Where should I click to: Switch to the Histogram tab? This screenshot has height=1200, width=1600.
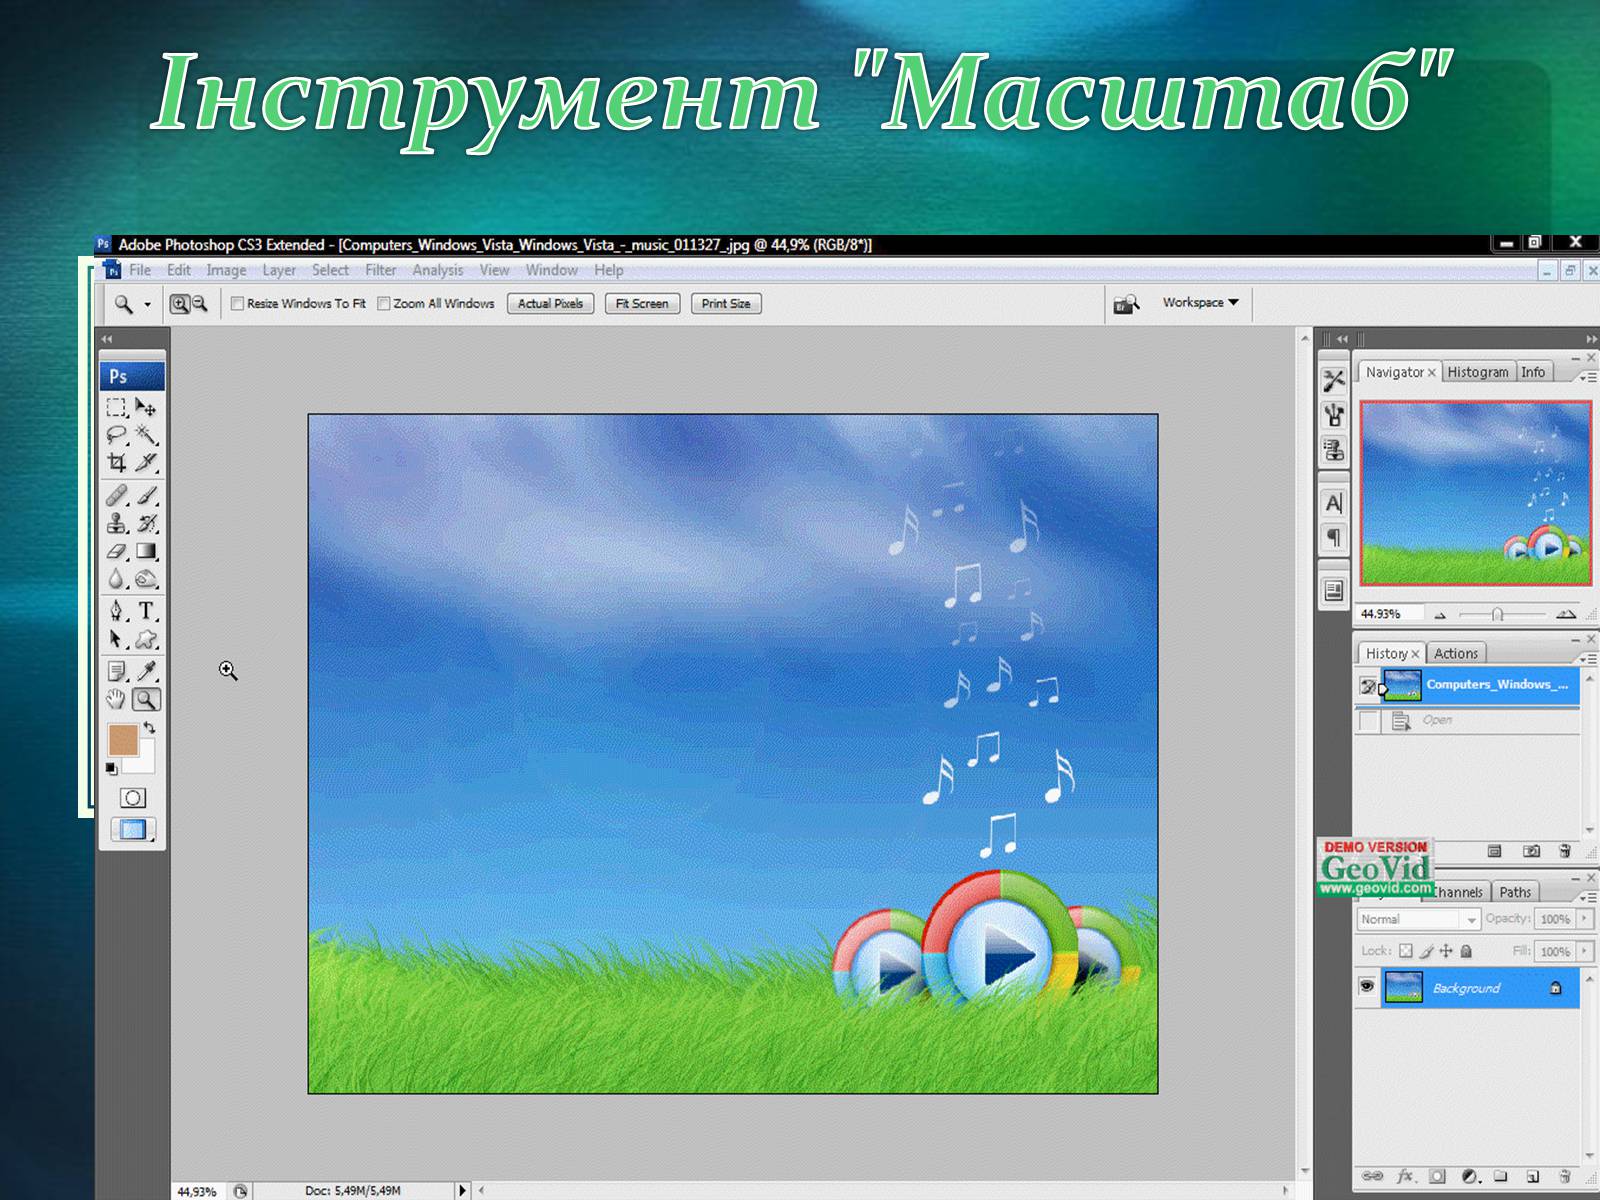pos(1478,372)
